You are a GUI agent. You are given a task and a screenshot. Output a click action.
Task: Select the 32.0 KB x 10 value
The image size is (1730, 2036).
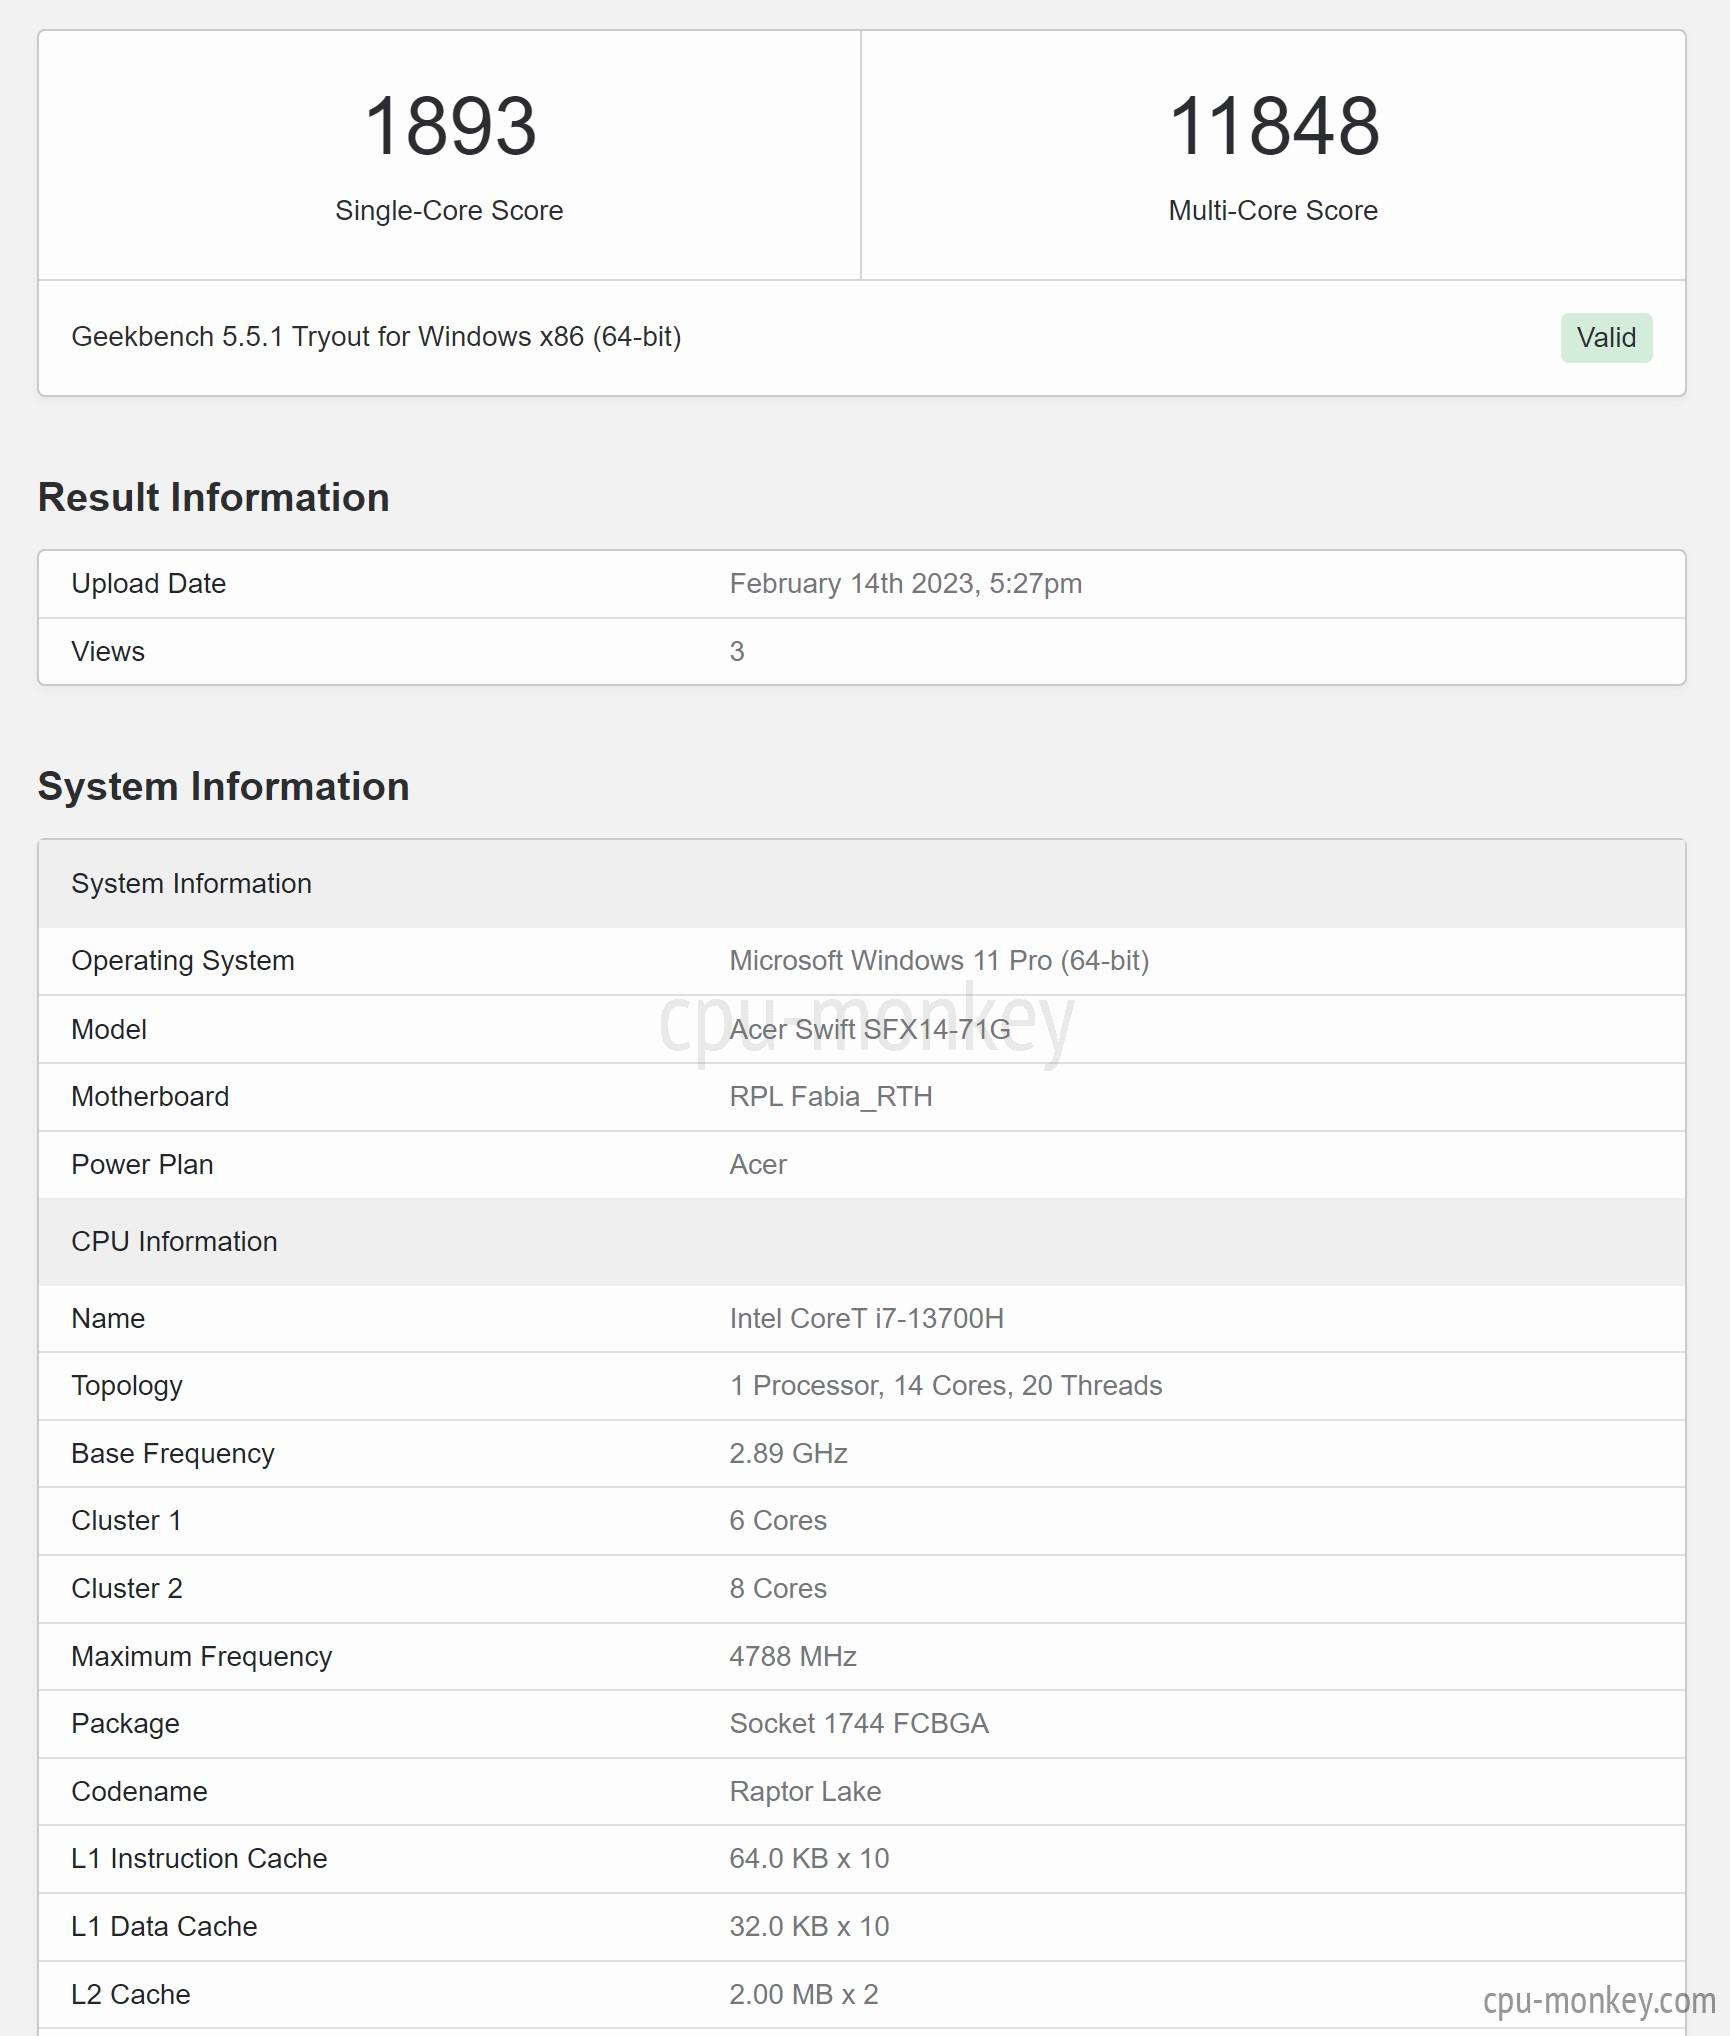click(x=809, y=1927)
